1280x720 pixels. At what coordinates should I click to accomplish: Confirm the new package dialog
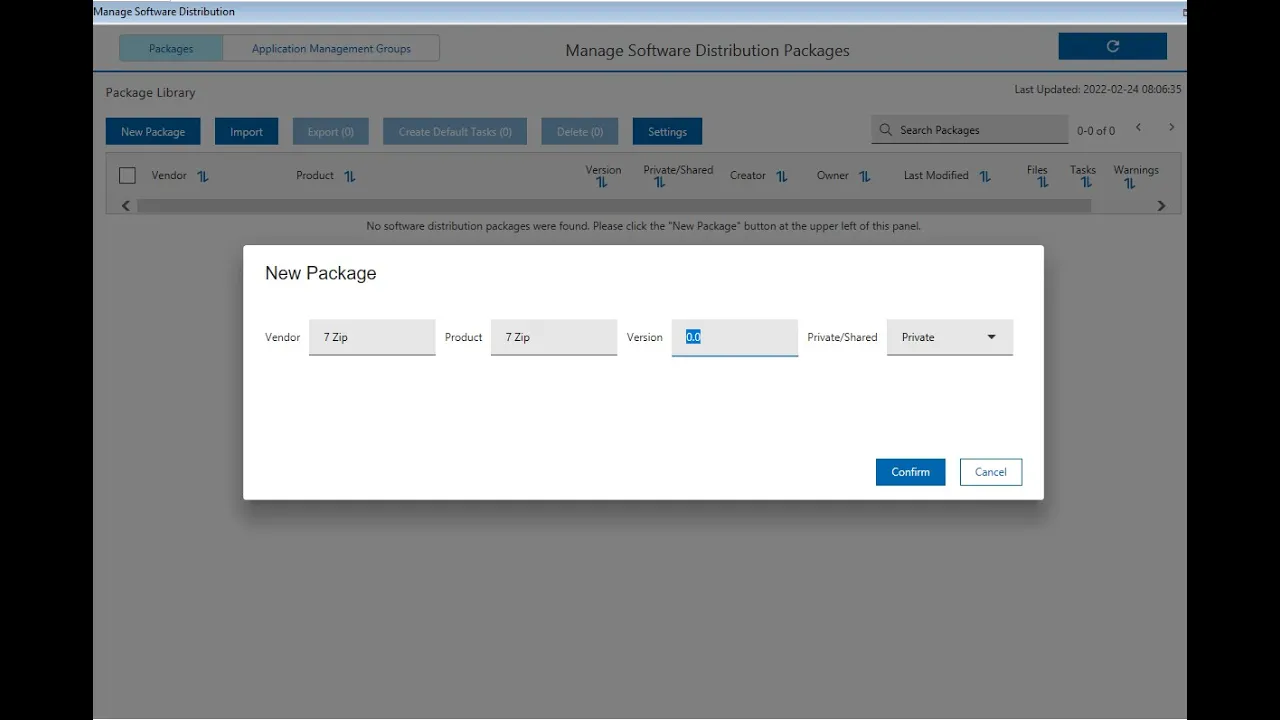[x=910, y=472]
